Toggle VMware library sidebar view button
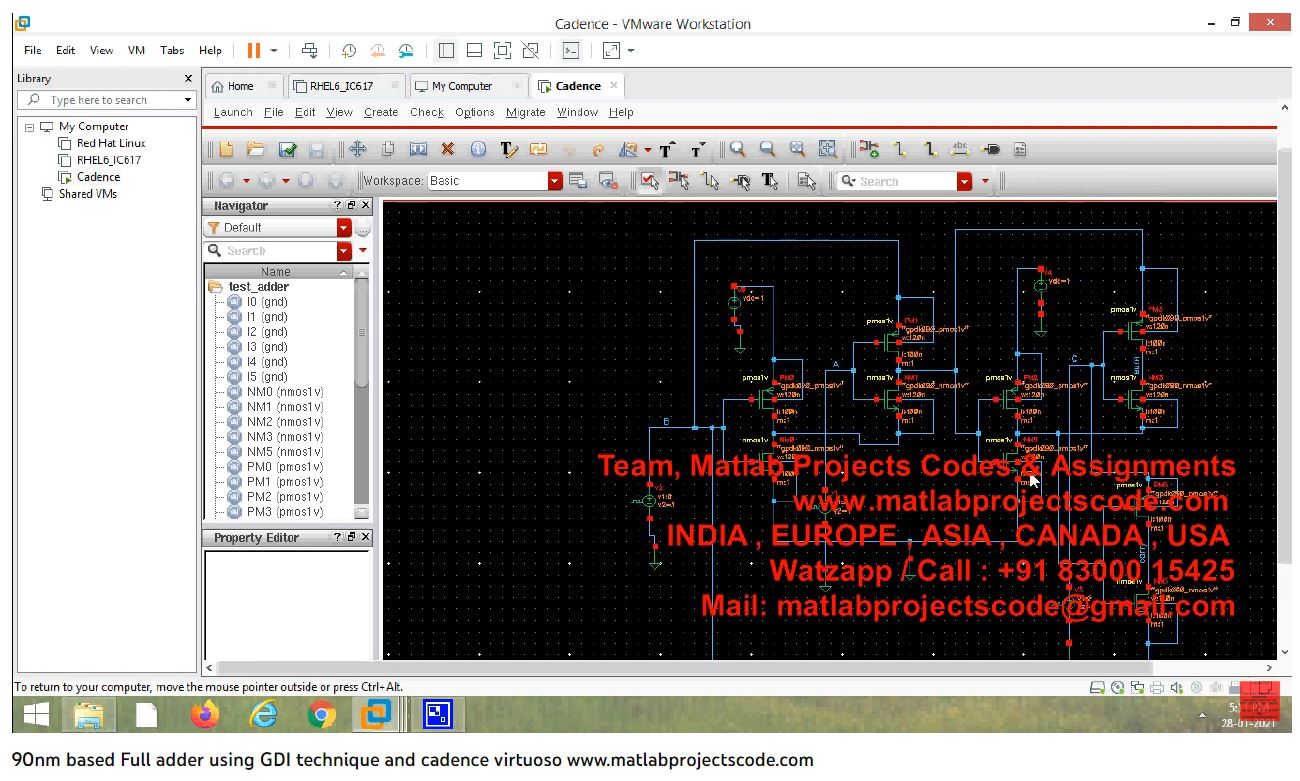 pyautogui.click(x=446, y=50)
